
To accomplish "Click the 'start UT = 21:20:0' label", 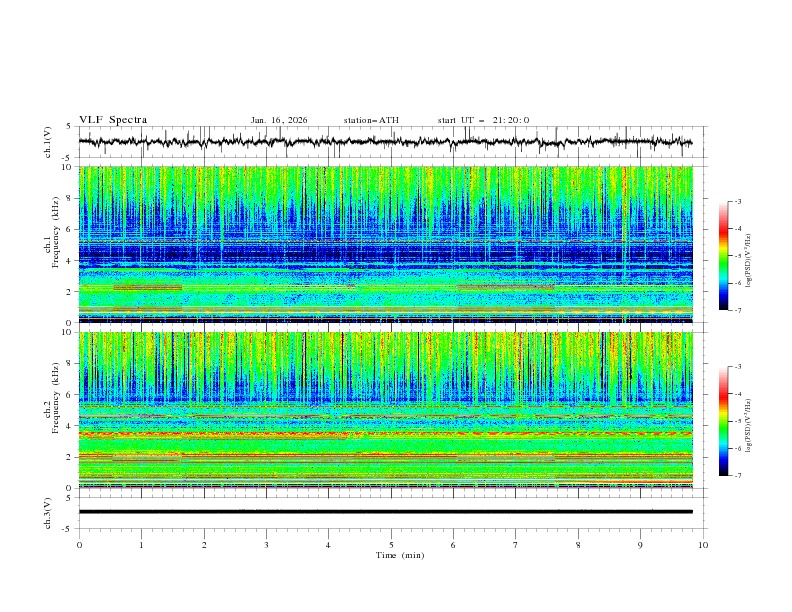I will pyautogui.click(x=483, y=120).
